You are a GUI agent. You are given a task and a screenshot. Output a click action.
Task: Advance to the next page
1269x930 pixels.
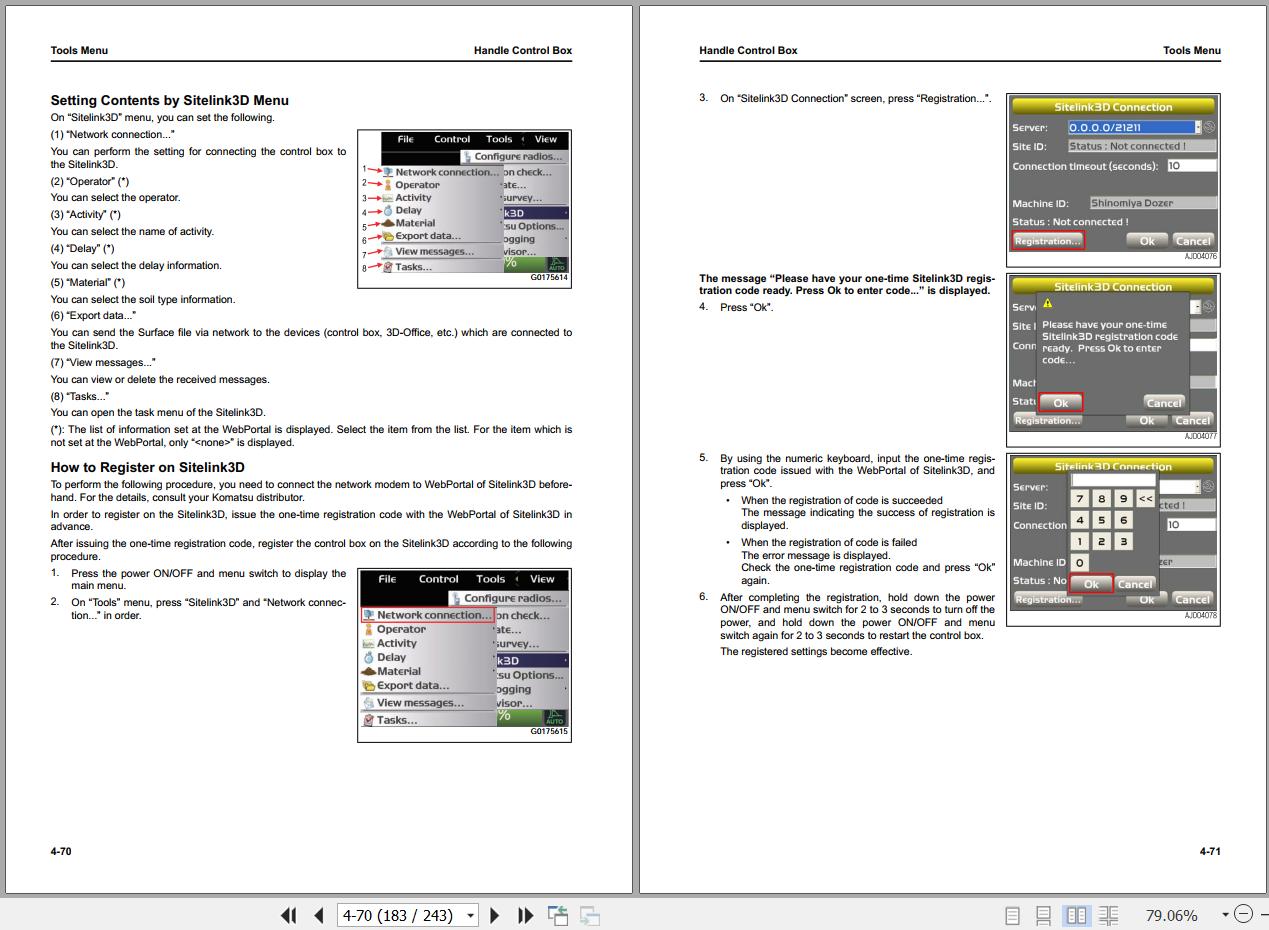click(495, 915)
